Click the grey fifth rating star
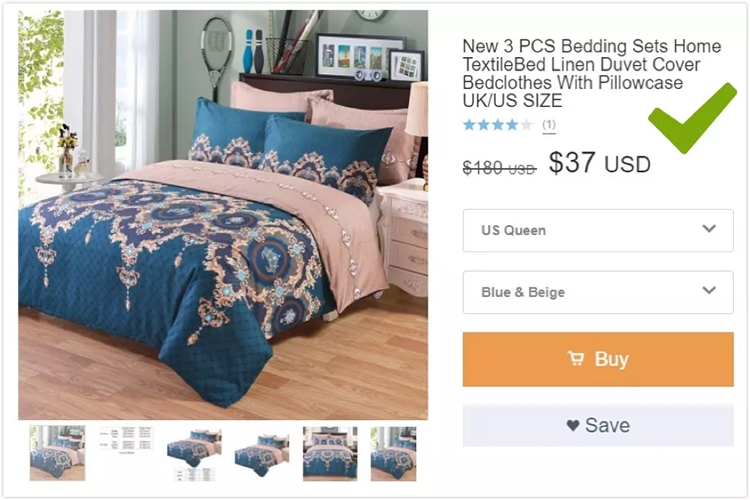Screen dimensions: 750x500 tap(526, 125)
